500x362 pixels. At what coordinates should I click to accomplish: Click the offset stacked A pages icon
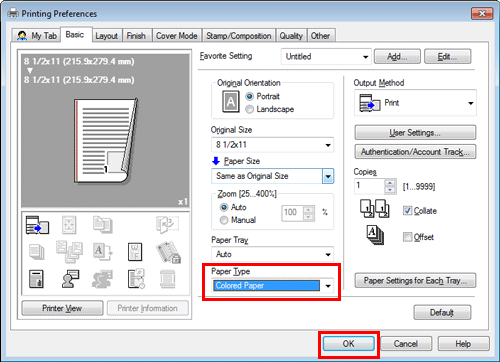(x=375, y=235)
